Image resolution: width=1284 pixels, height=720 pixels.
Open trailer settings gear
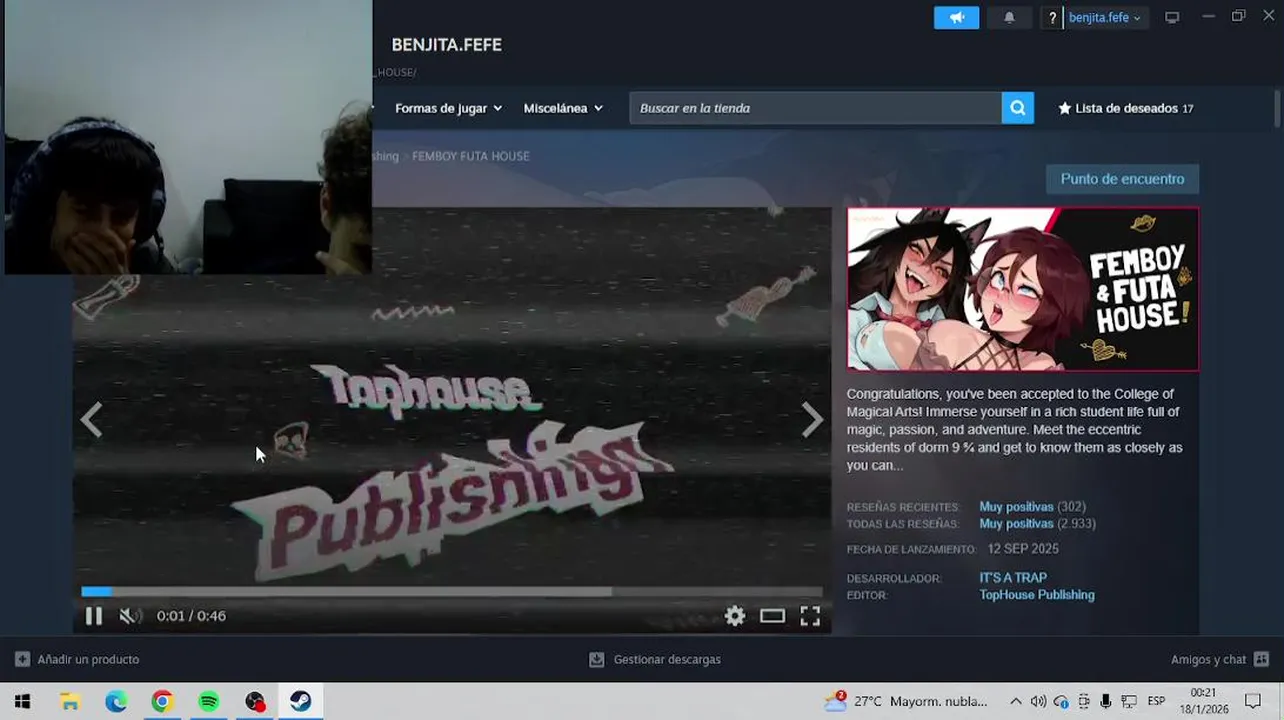pyautogui.click(x=735, y=616)
